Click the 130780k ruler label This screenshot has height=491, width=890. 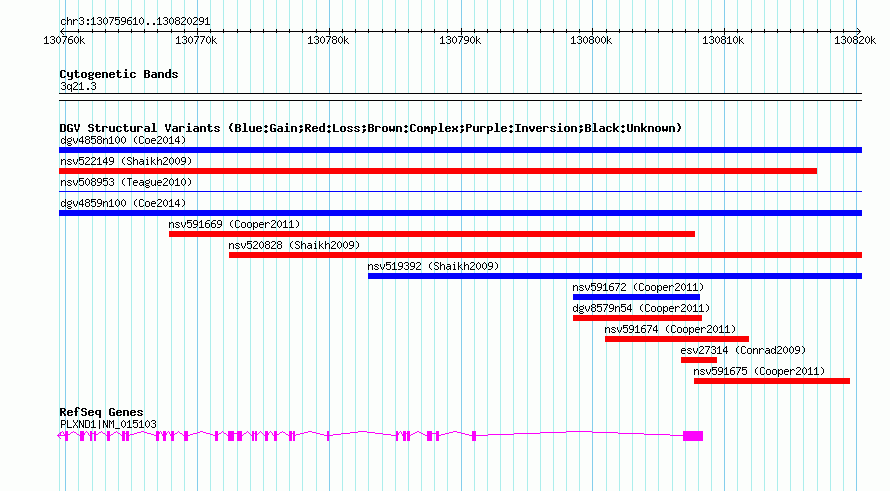[328, 40]
